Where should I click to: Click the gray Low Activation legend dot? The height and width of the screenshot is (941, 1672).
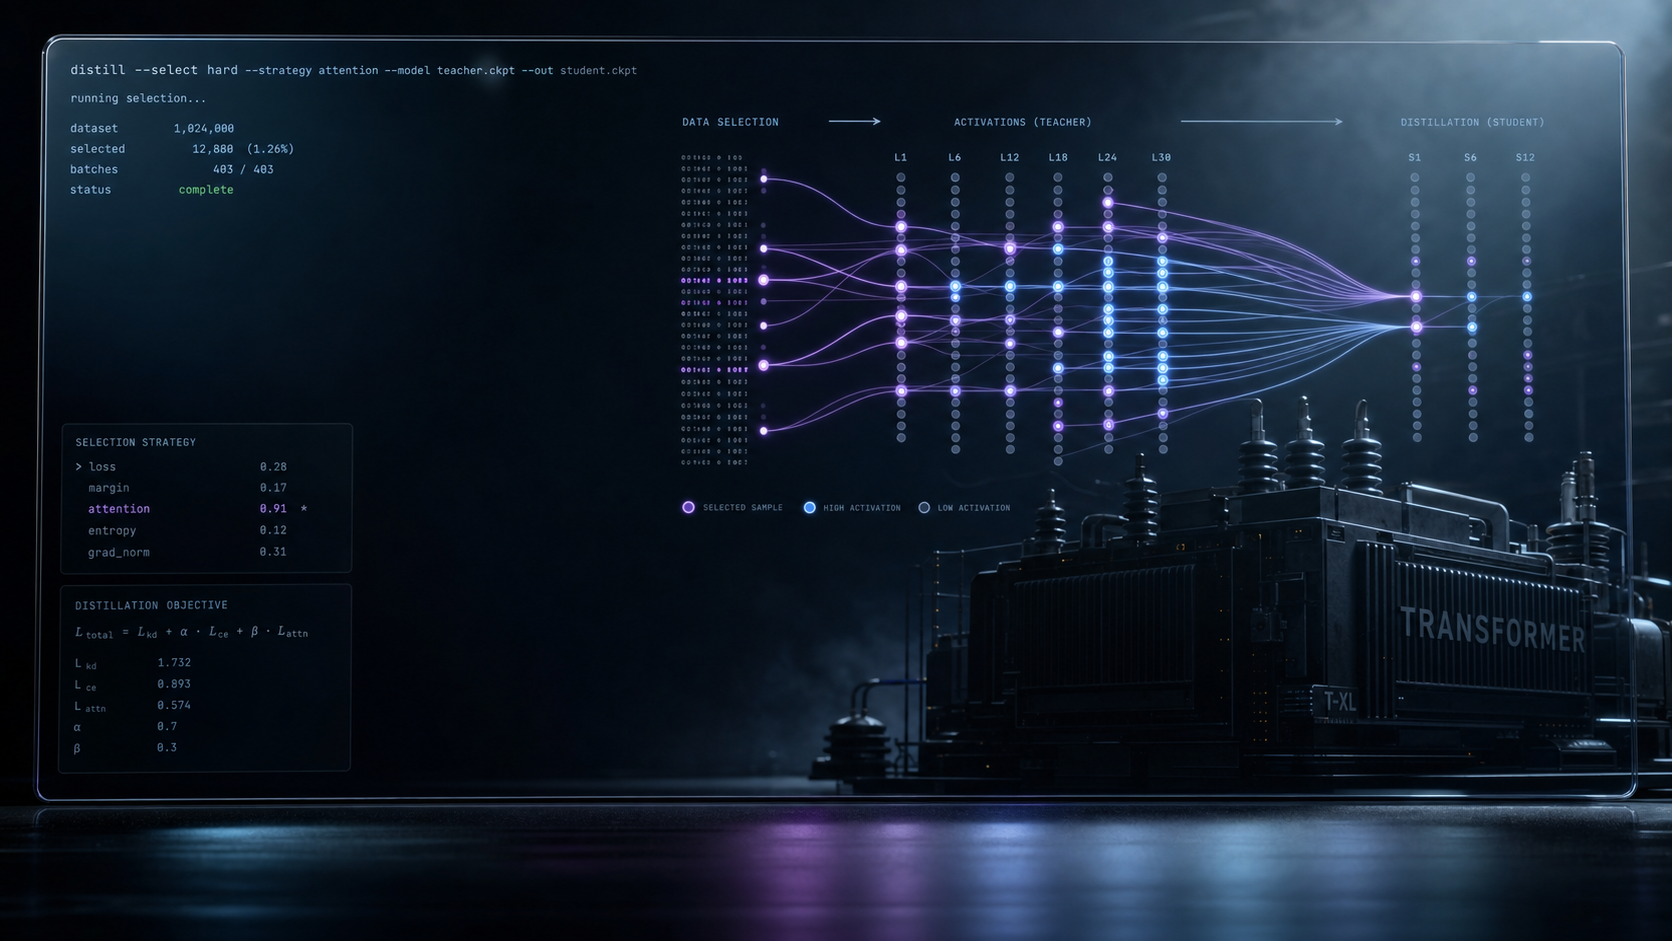pos(924,507)
